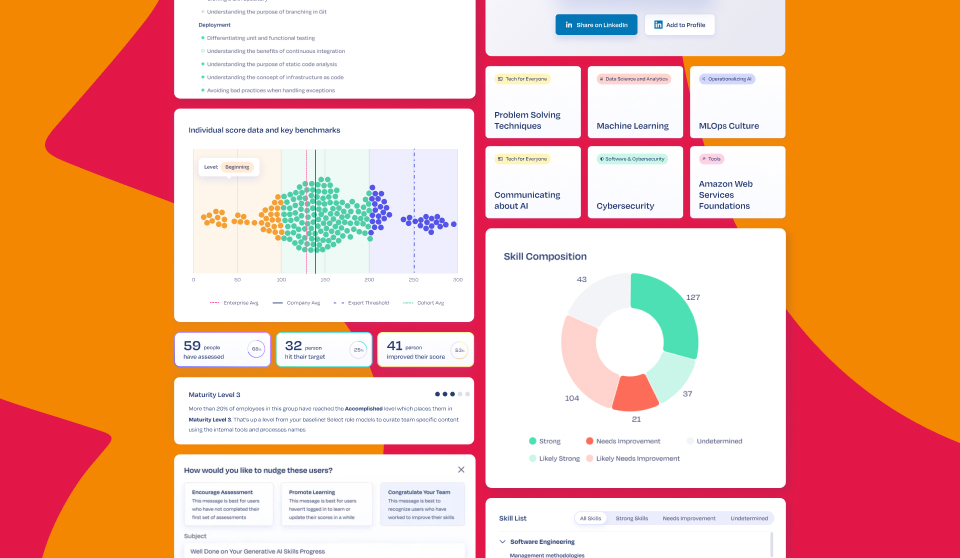Click the Add to Profile button
Image resolution: width=960 pixels, height=558 pixels.
(679, 25)
